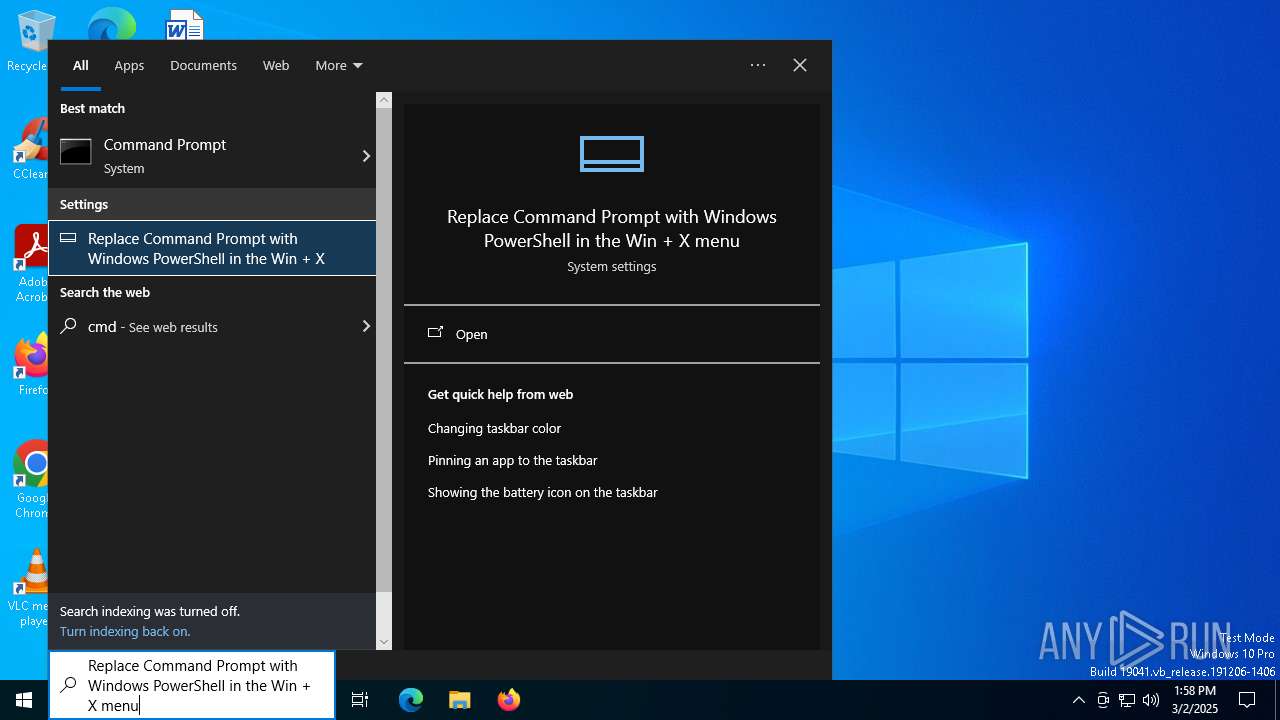Switch to the Apps search tab

tap(129, 65)
